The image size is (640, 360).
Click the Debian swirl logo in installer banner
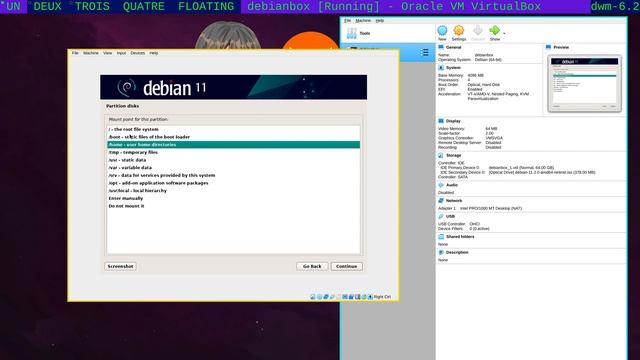[126, 88]
